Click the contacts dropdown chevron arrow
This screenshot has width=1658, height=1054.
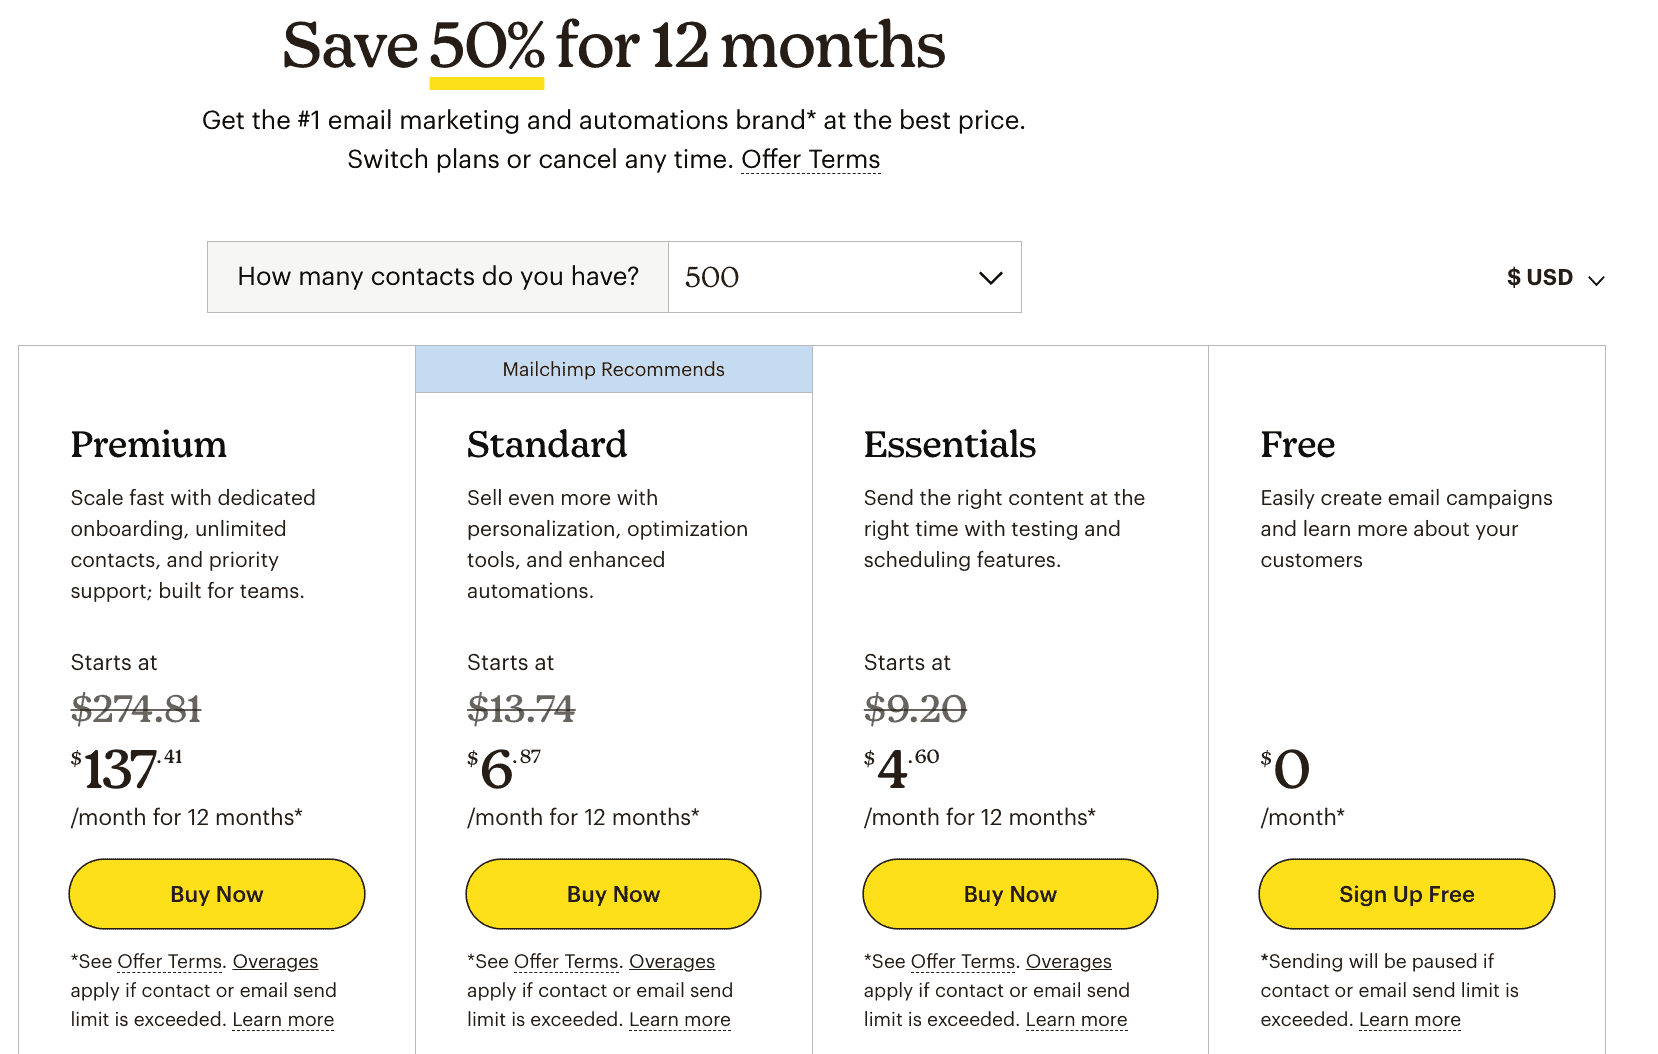click(989, 277)
